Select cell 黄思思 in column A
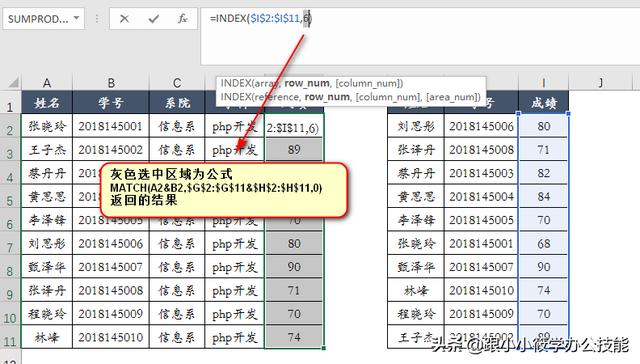This screenshot has height=364, width=640. tap(47, 197)
